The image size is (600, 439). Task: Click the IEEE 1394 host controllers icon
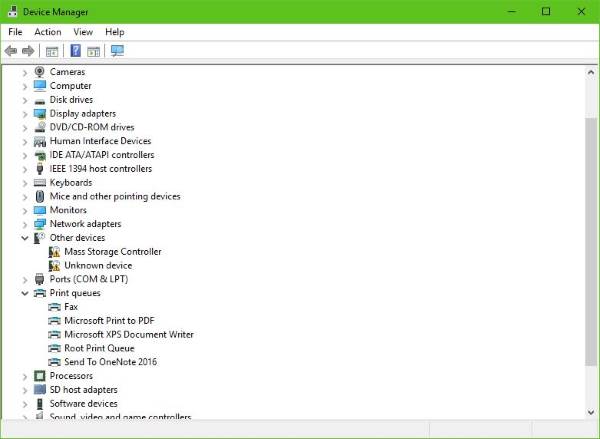(x=39, y=168)
